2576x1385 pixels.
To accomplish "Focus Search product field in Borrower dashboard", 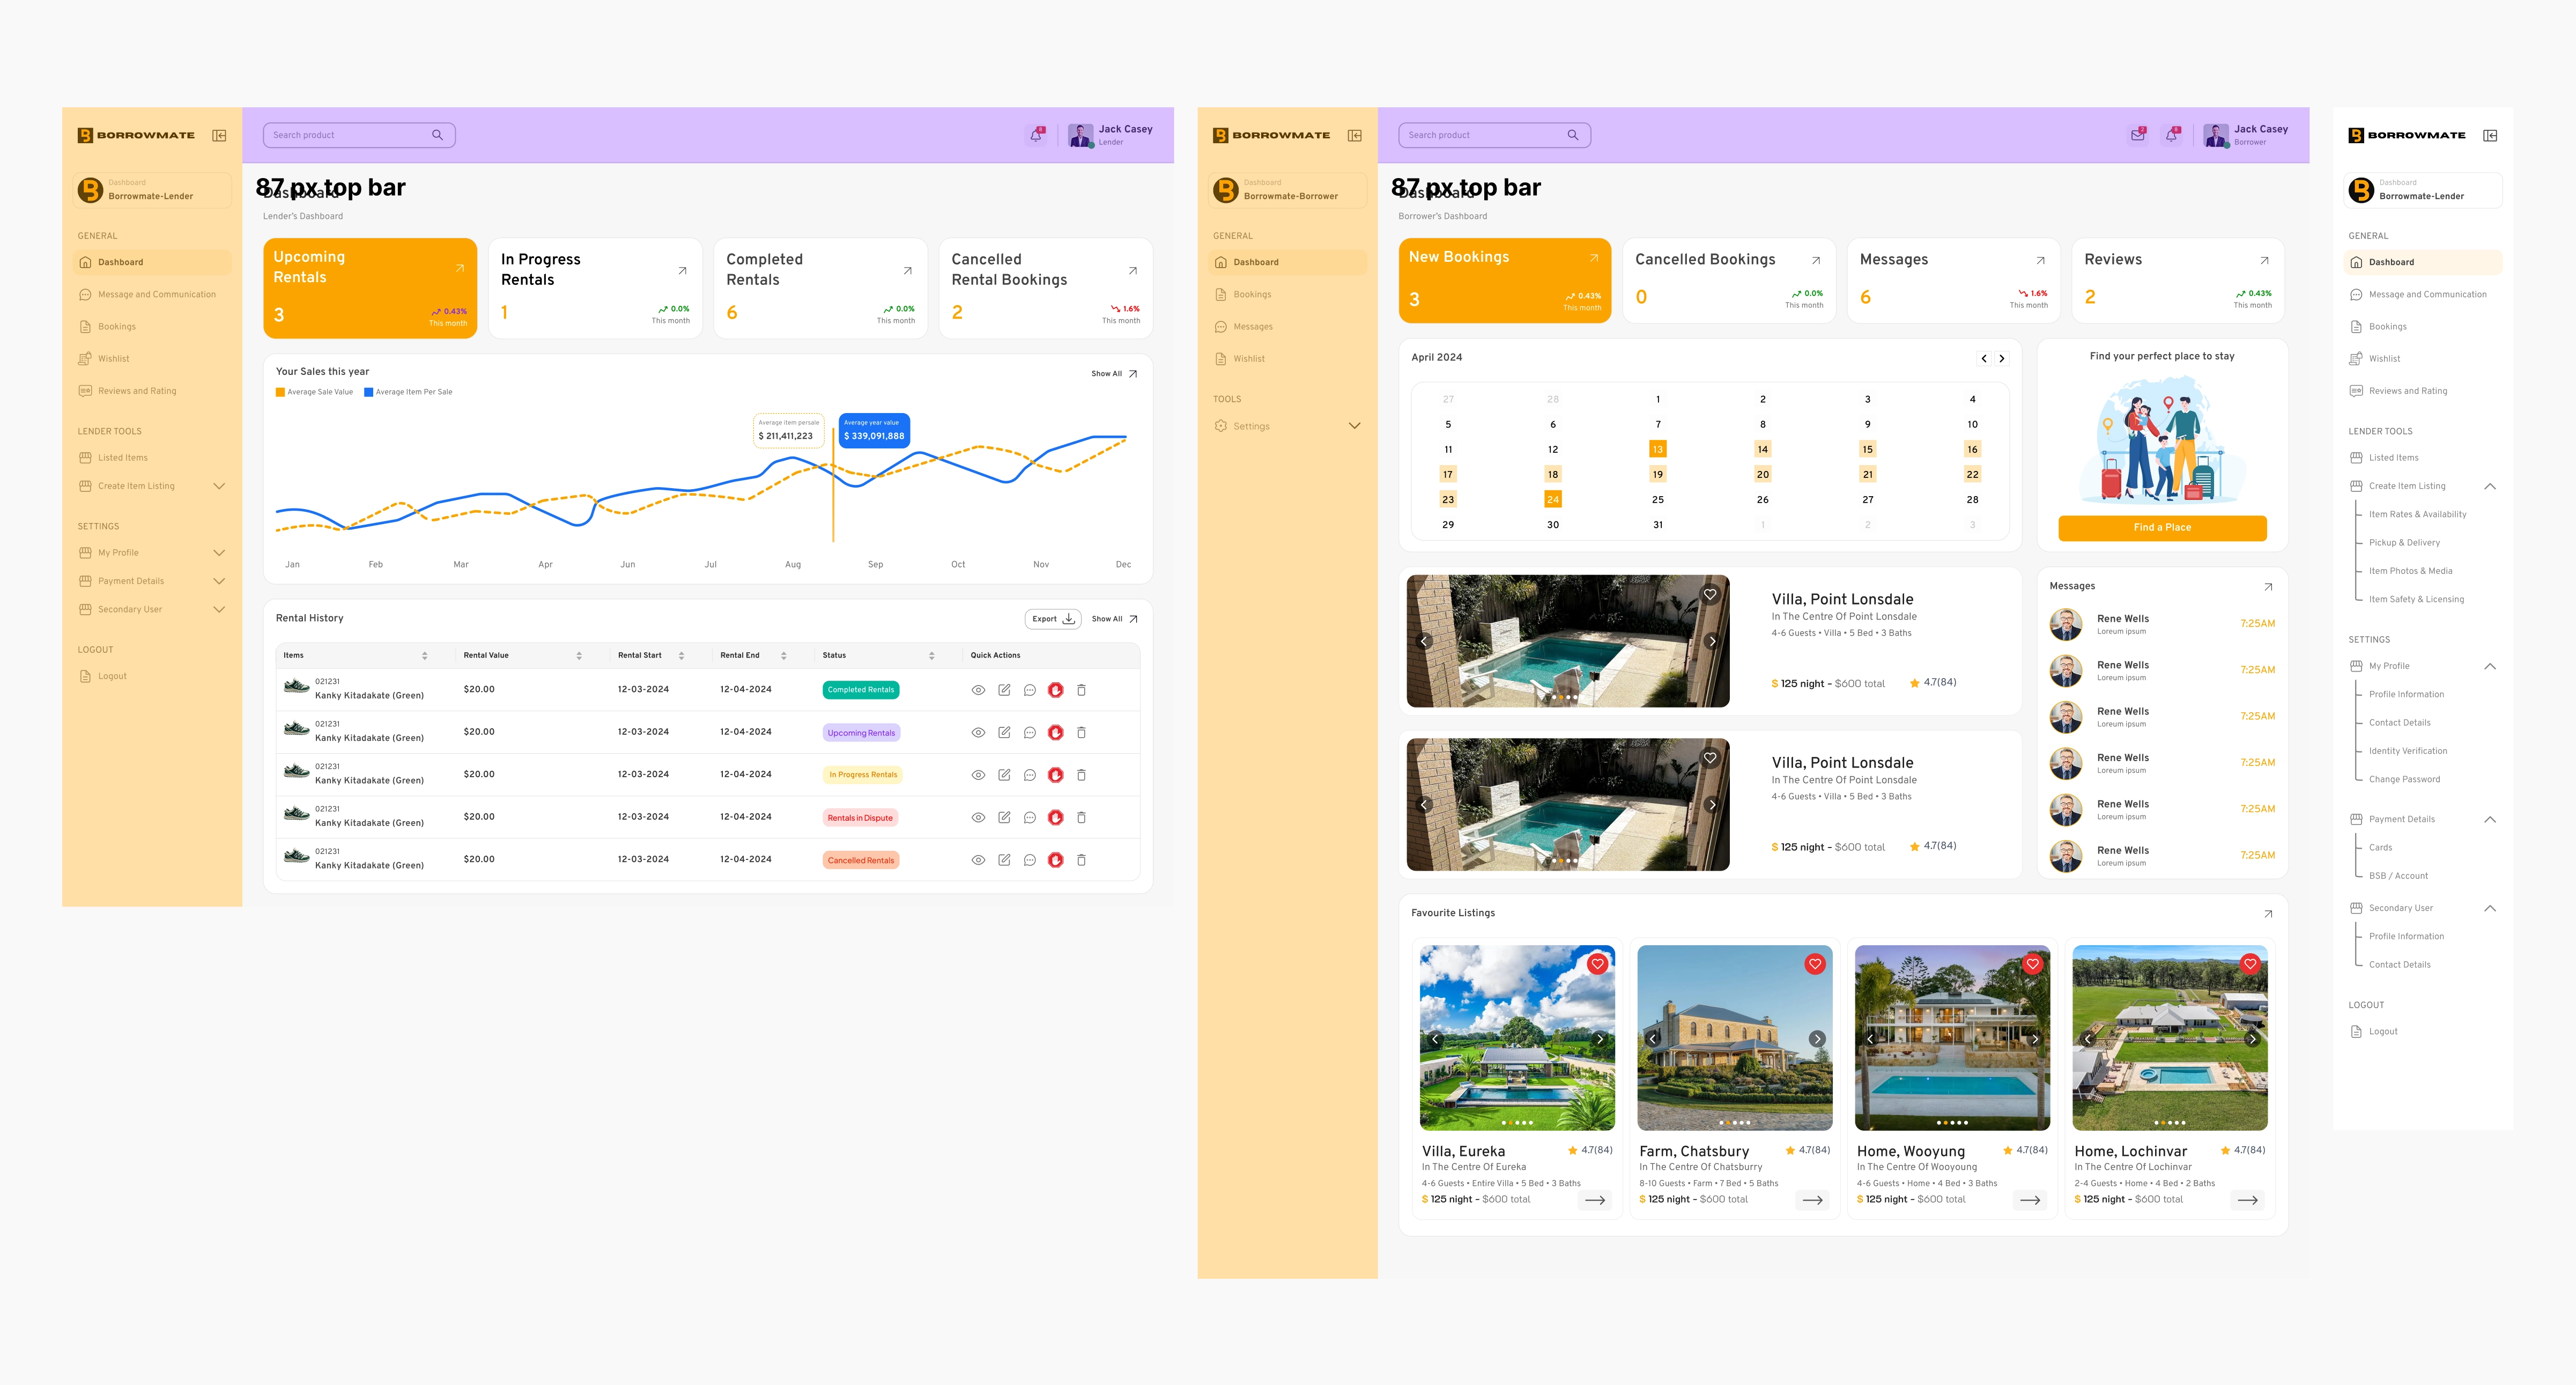I will pos(1494,135).
